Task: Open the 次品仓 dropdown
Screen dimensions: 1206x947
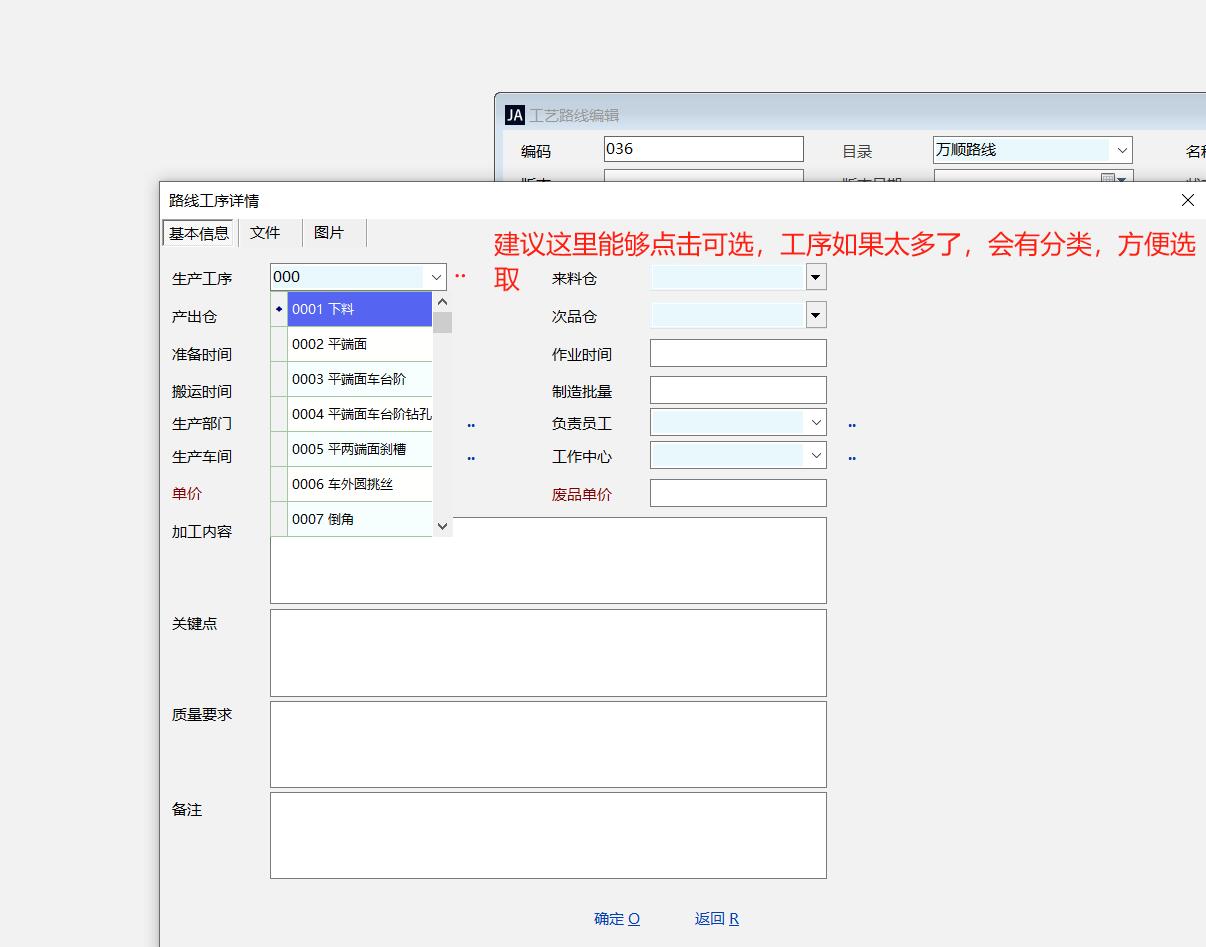Action: pos(816,315)
